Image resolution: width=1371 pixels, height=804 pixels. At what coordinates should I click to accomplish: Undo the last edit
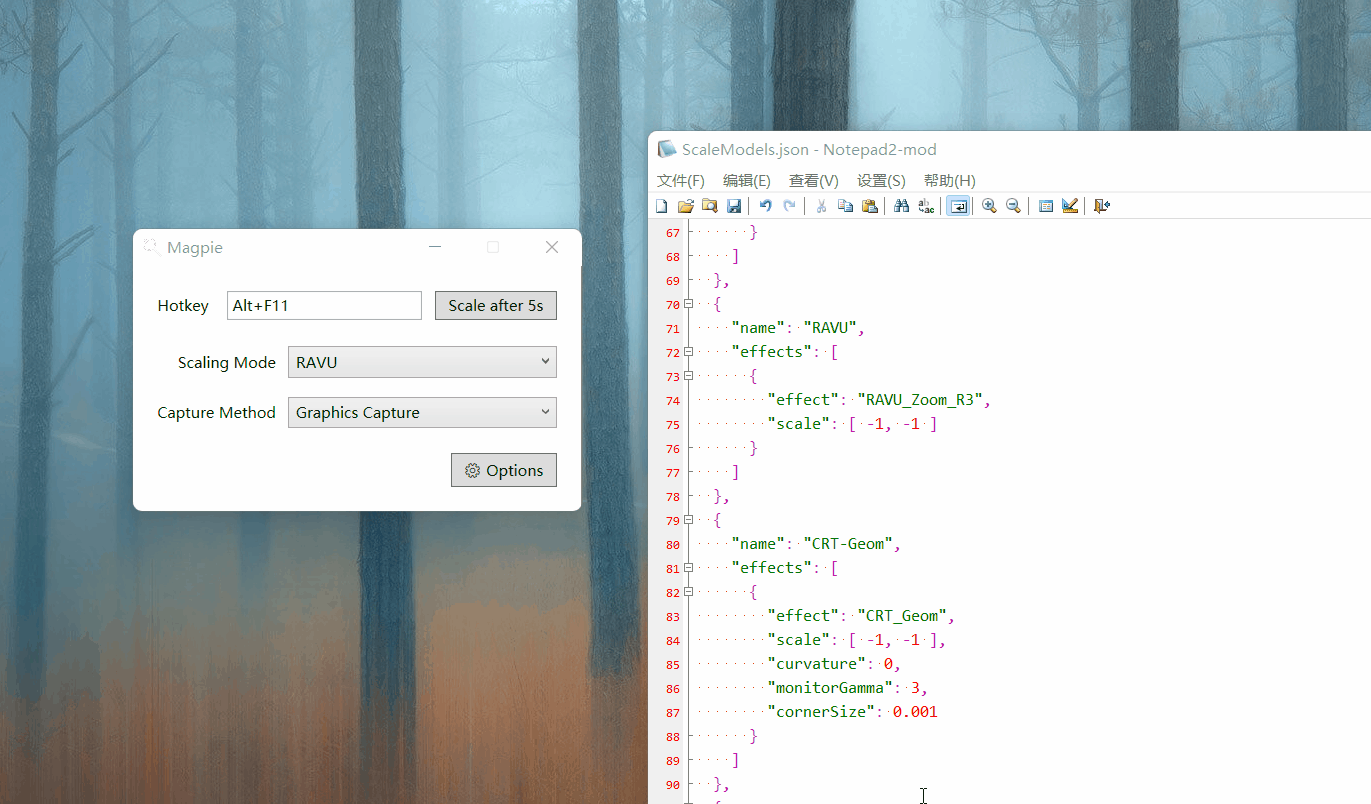(x=765, y=205)
